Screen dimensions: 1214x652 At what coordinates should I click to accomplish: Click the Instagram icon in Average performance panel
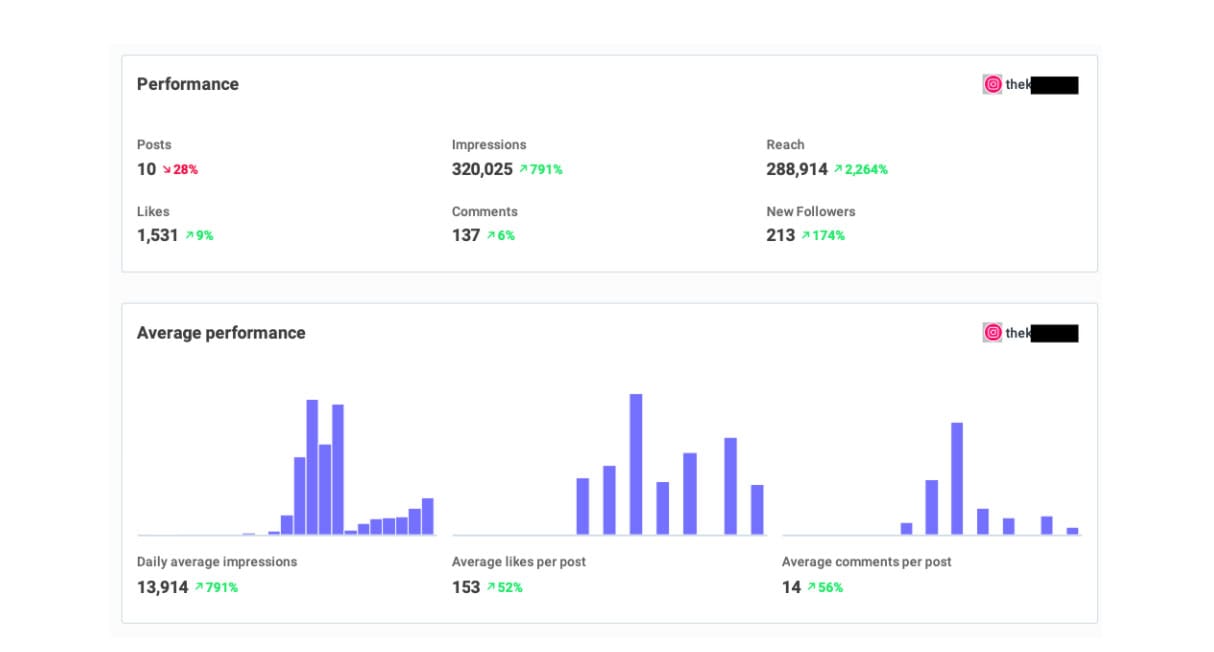[x=991, y=332]
